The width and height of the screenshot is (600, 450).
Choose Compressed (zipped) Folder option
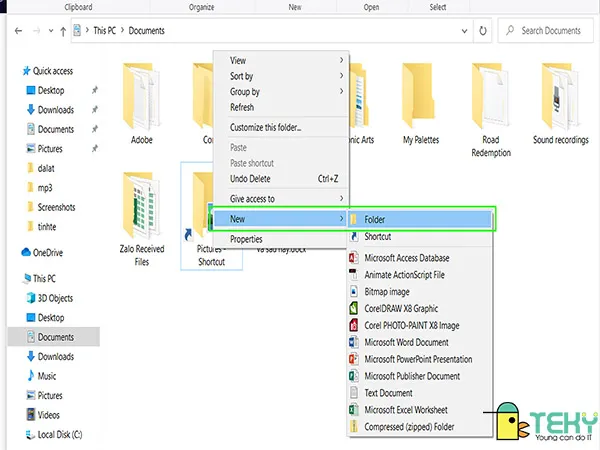point(409,427)
